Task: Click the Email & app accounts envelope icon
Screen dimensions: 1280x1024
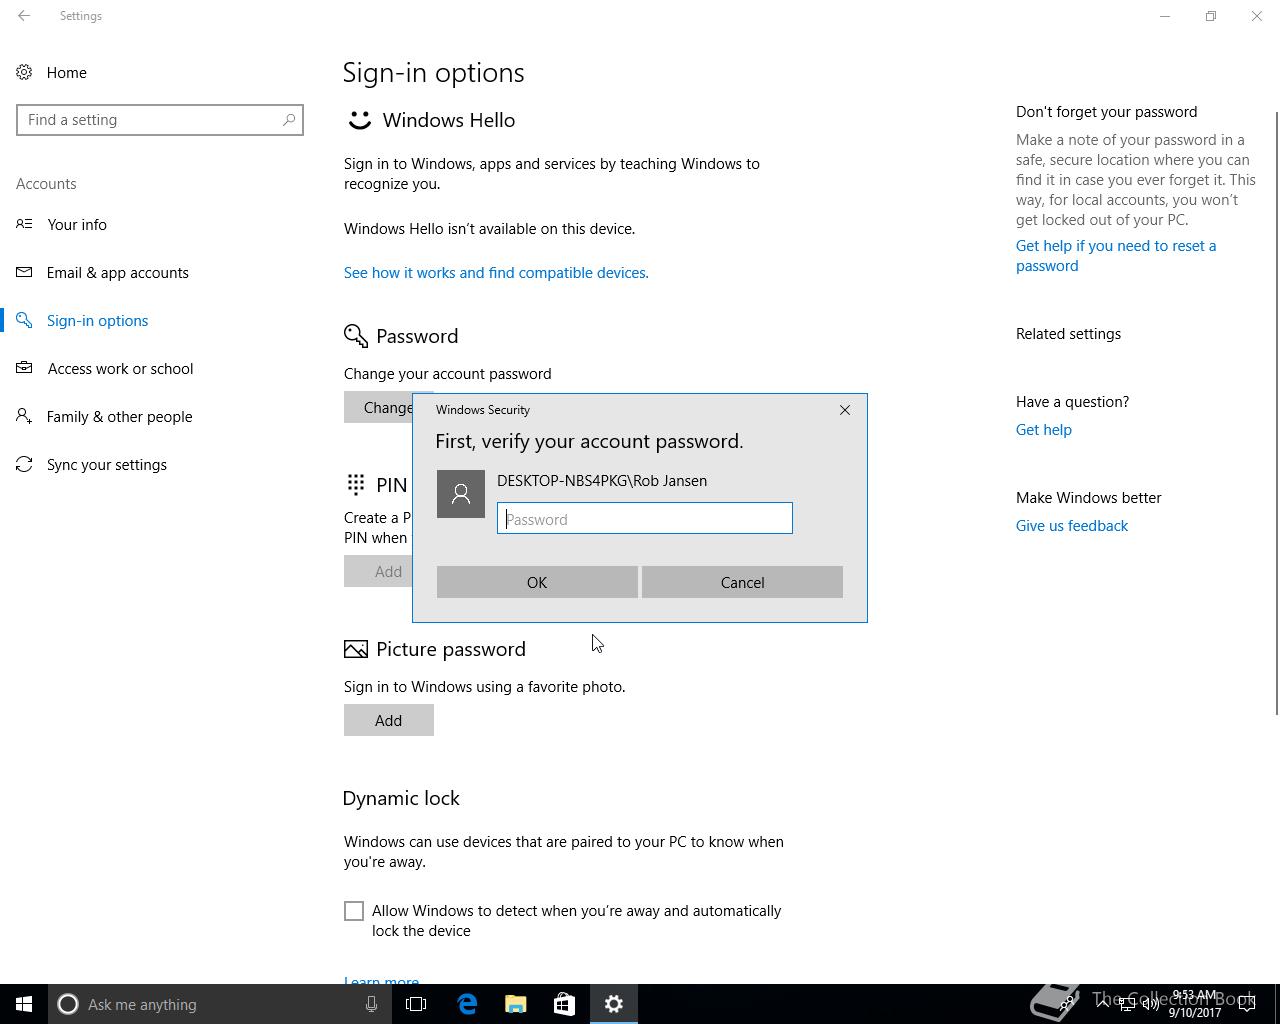Action: point(24,272)
